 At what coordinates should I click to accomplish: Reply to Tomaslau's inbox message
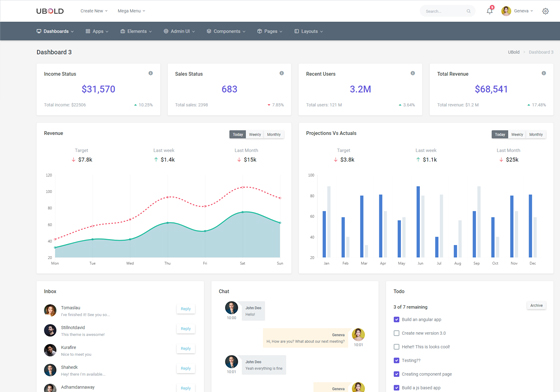(x=186, y=309)
